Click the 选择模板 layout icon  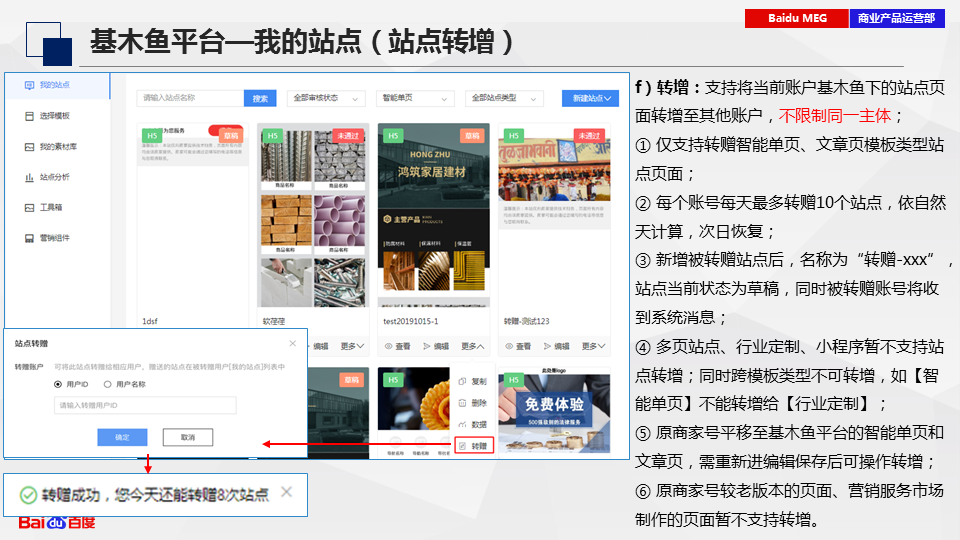click(29, 116)
